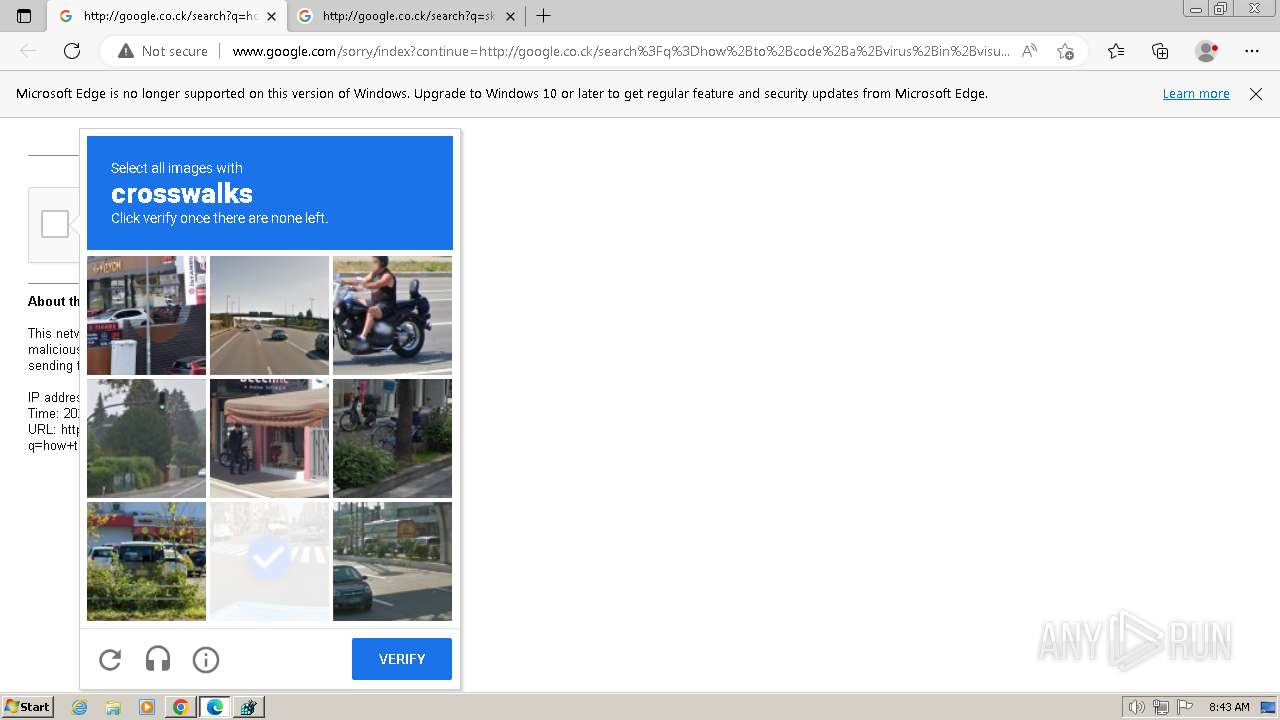Open File Explorer from taskbar
1280x720 pixels.
coord(113,707)
